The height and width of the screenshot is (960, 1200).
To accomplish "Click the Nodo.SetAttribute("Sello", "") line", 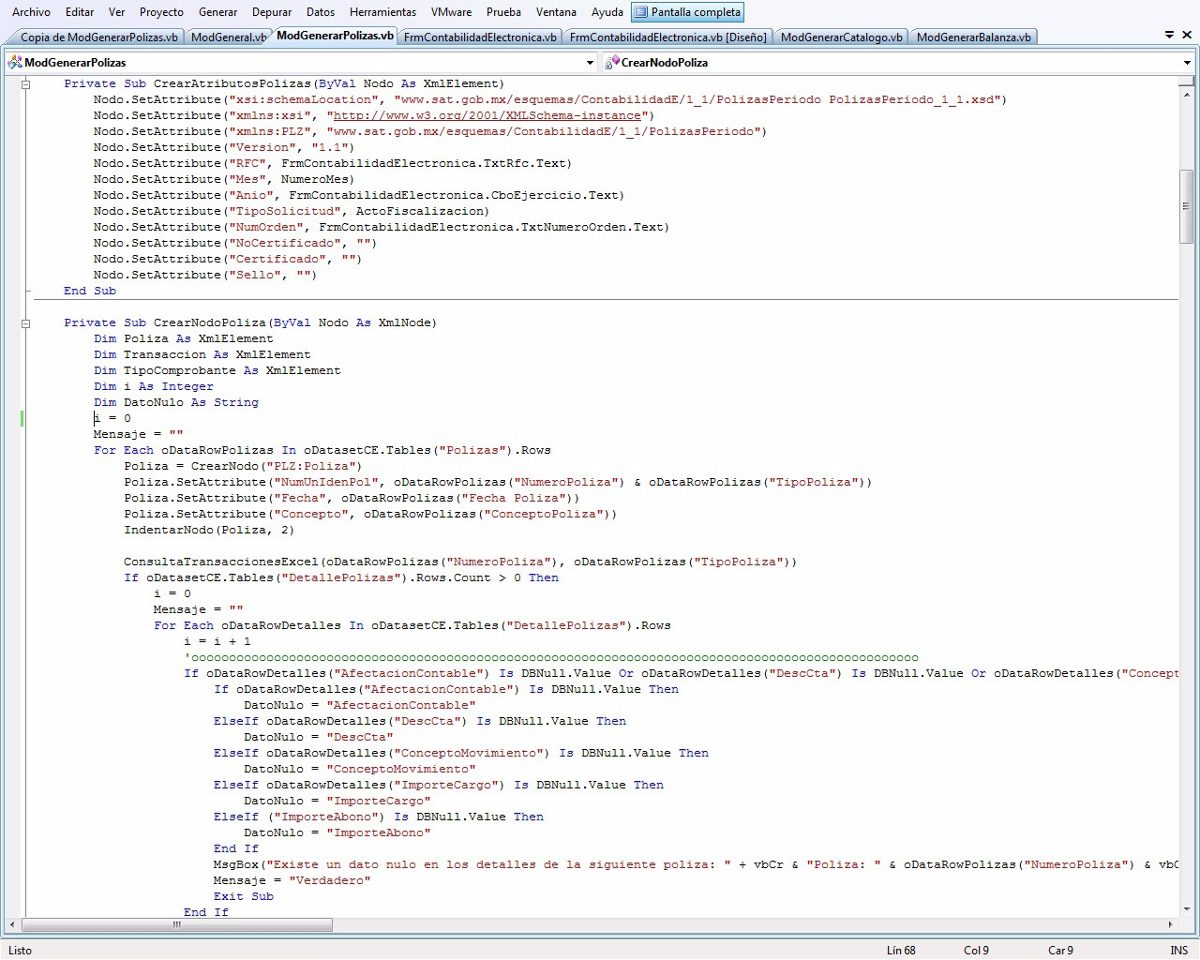I will (x=205, y=275).
